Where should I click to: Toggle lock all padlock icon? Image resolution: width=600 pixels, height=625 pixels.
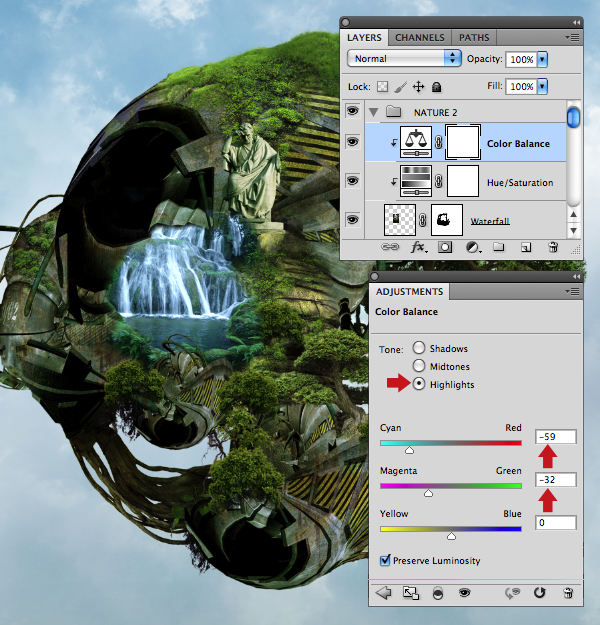click(x=437, y=87)
